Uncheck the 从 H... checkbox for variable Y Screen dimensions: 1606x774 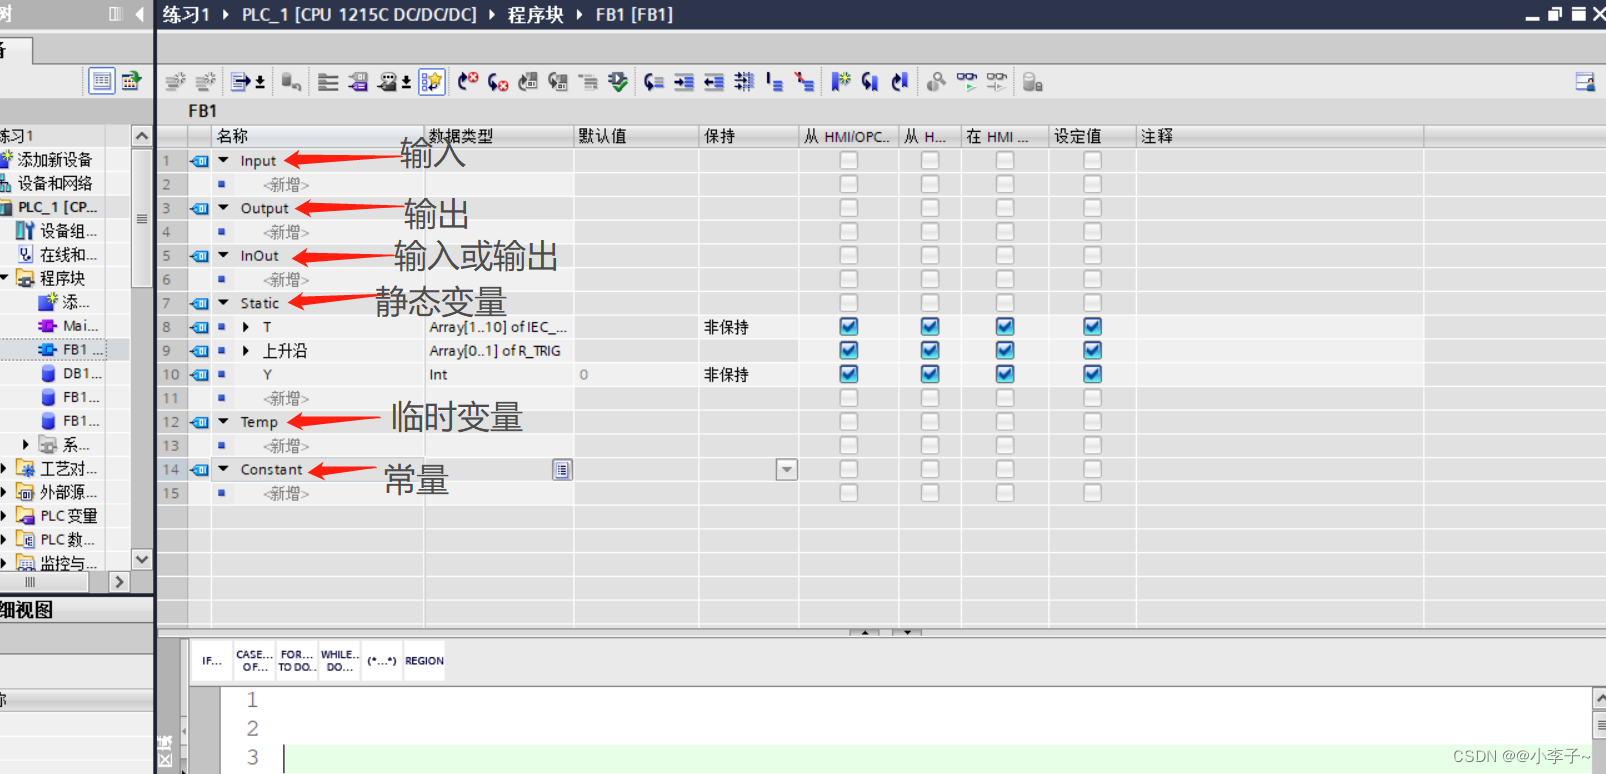(930, 374)
